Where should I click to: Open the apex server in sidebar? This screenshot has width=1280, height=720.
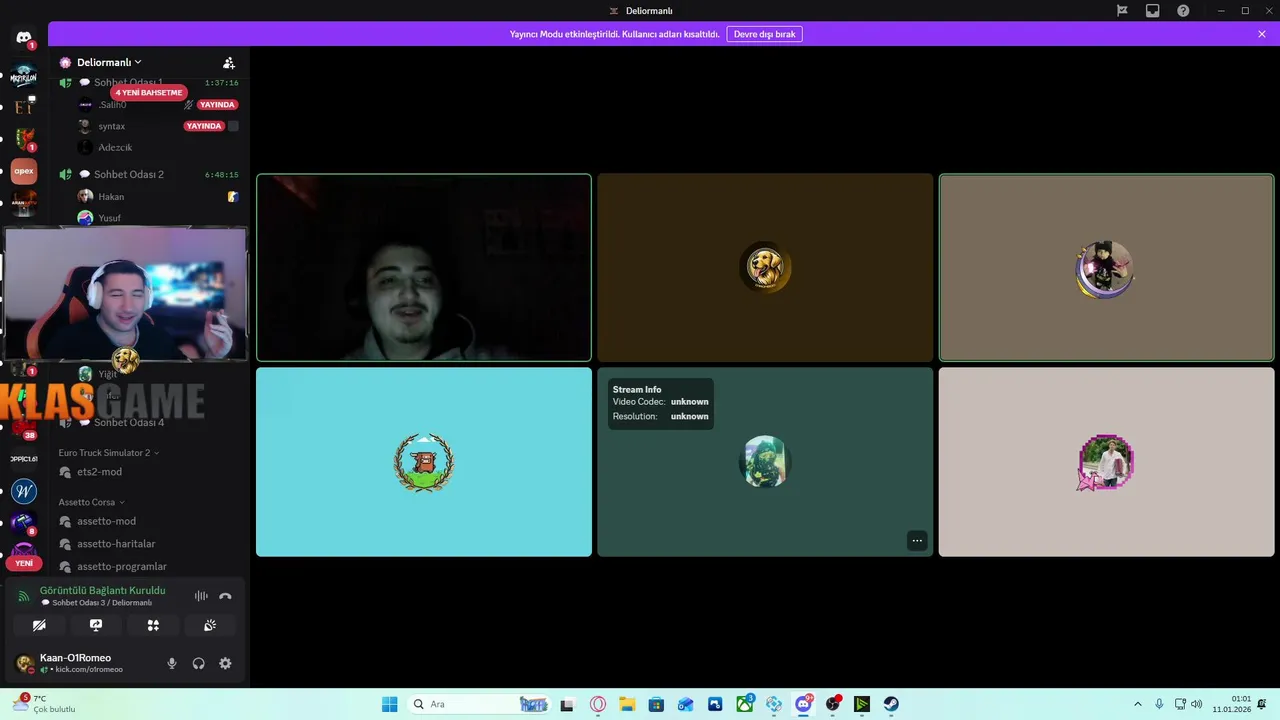(x=24, y=171)
